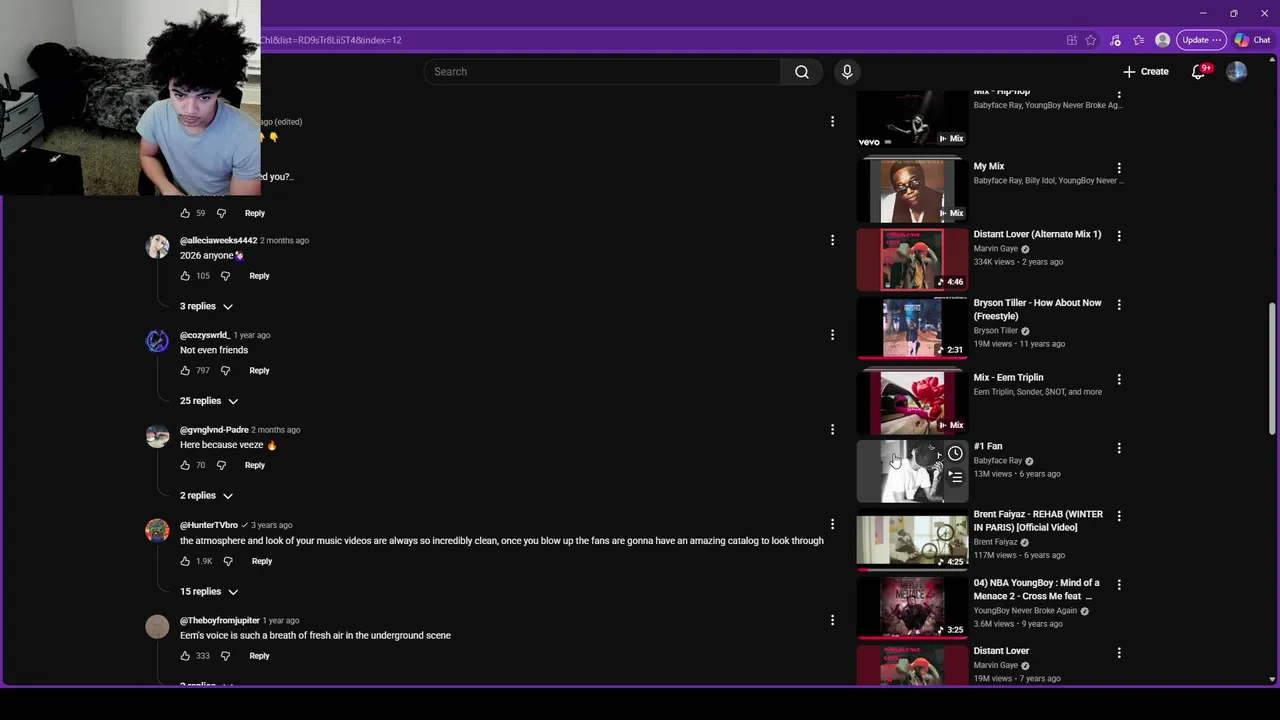This screenshot has height=720, width=1280.
Task: Bookmark this page with the star icon
Action: click(1091, 40)
